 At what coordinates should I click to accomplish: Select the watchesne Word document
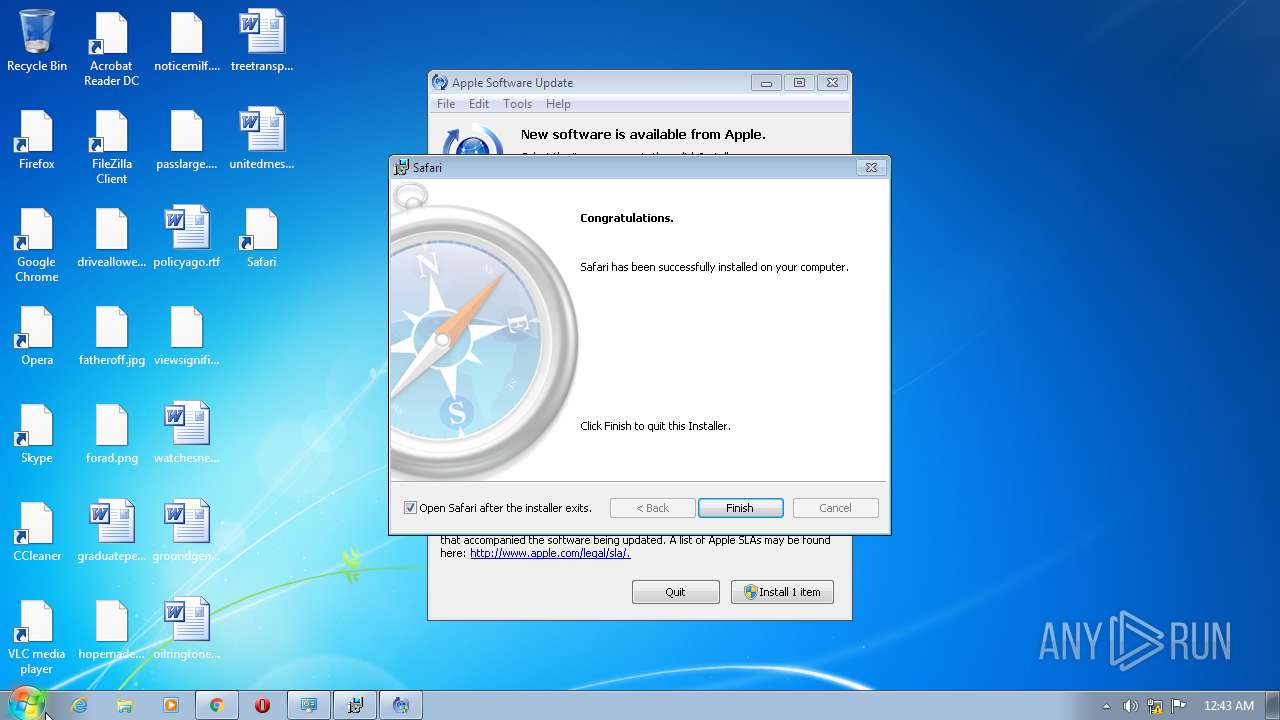(186, 433)
